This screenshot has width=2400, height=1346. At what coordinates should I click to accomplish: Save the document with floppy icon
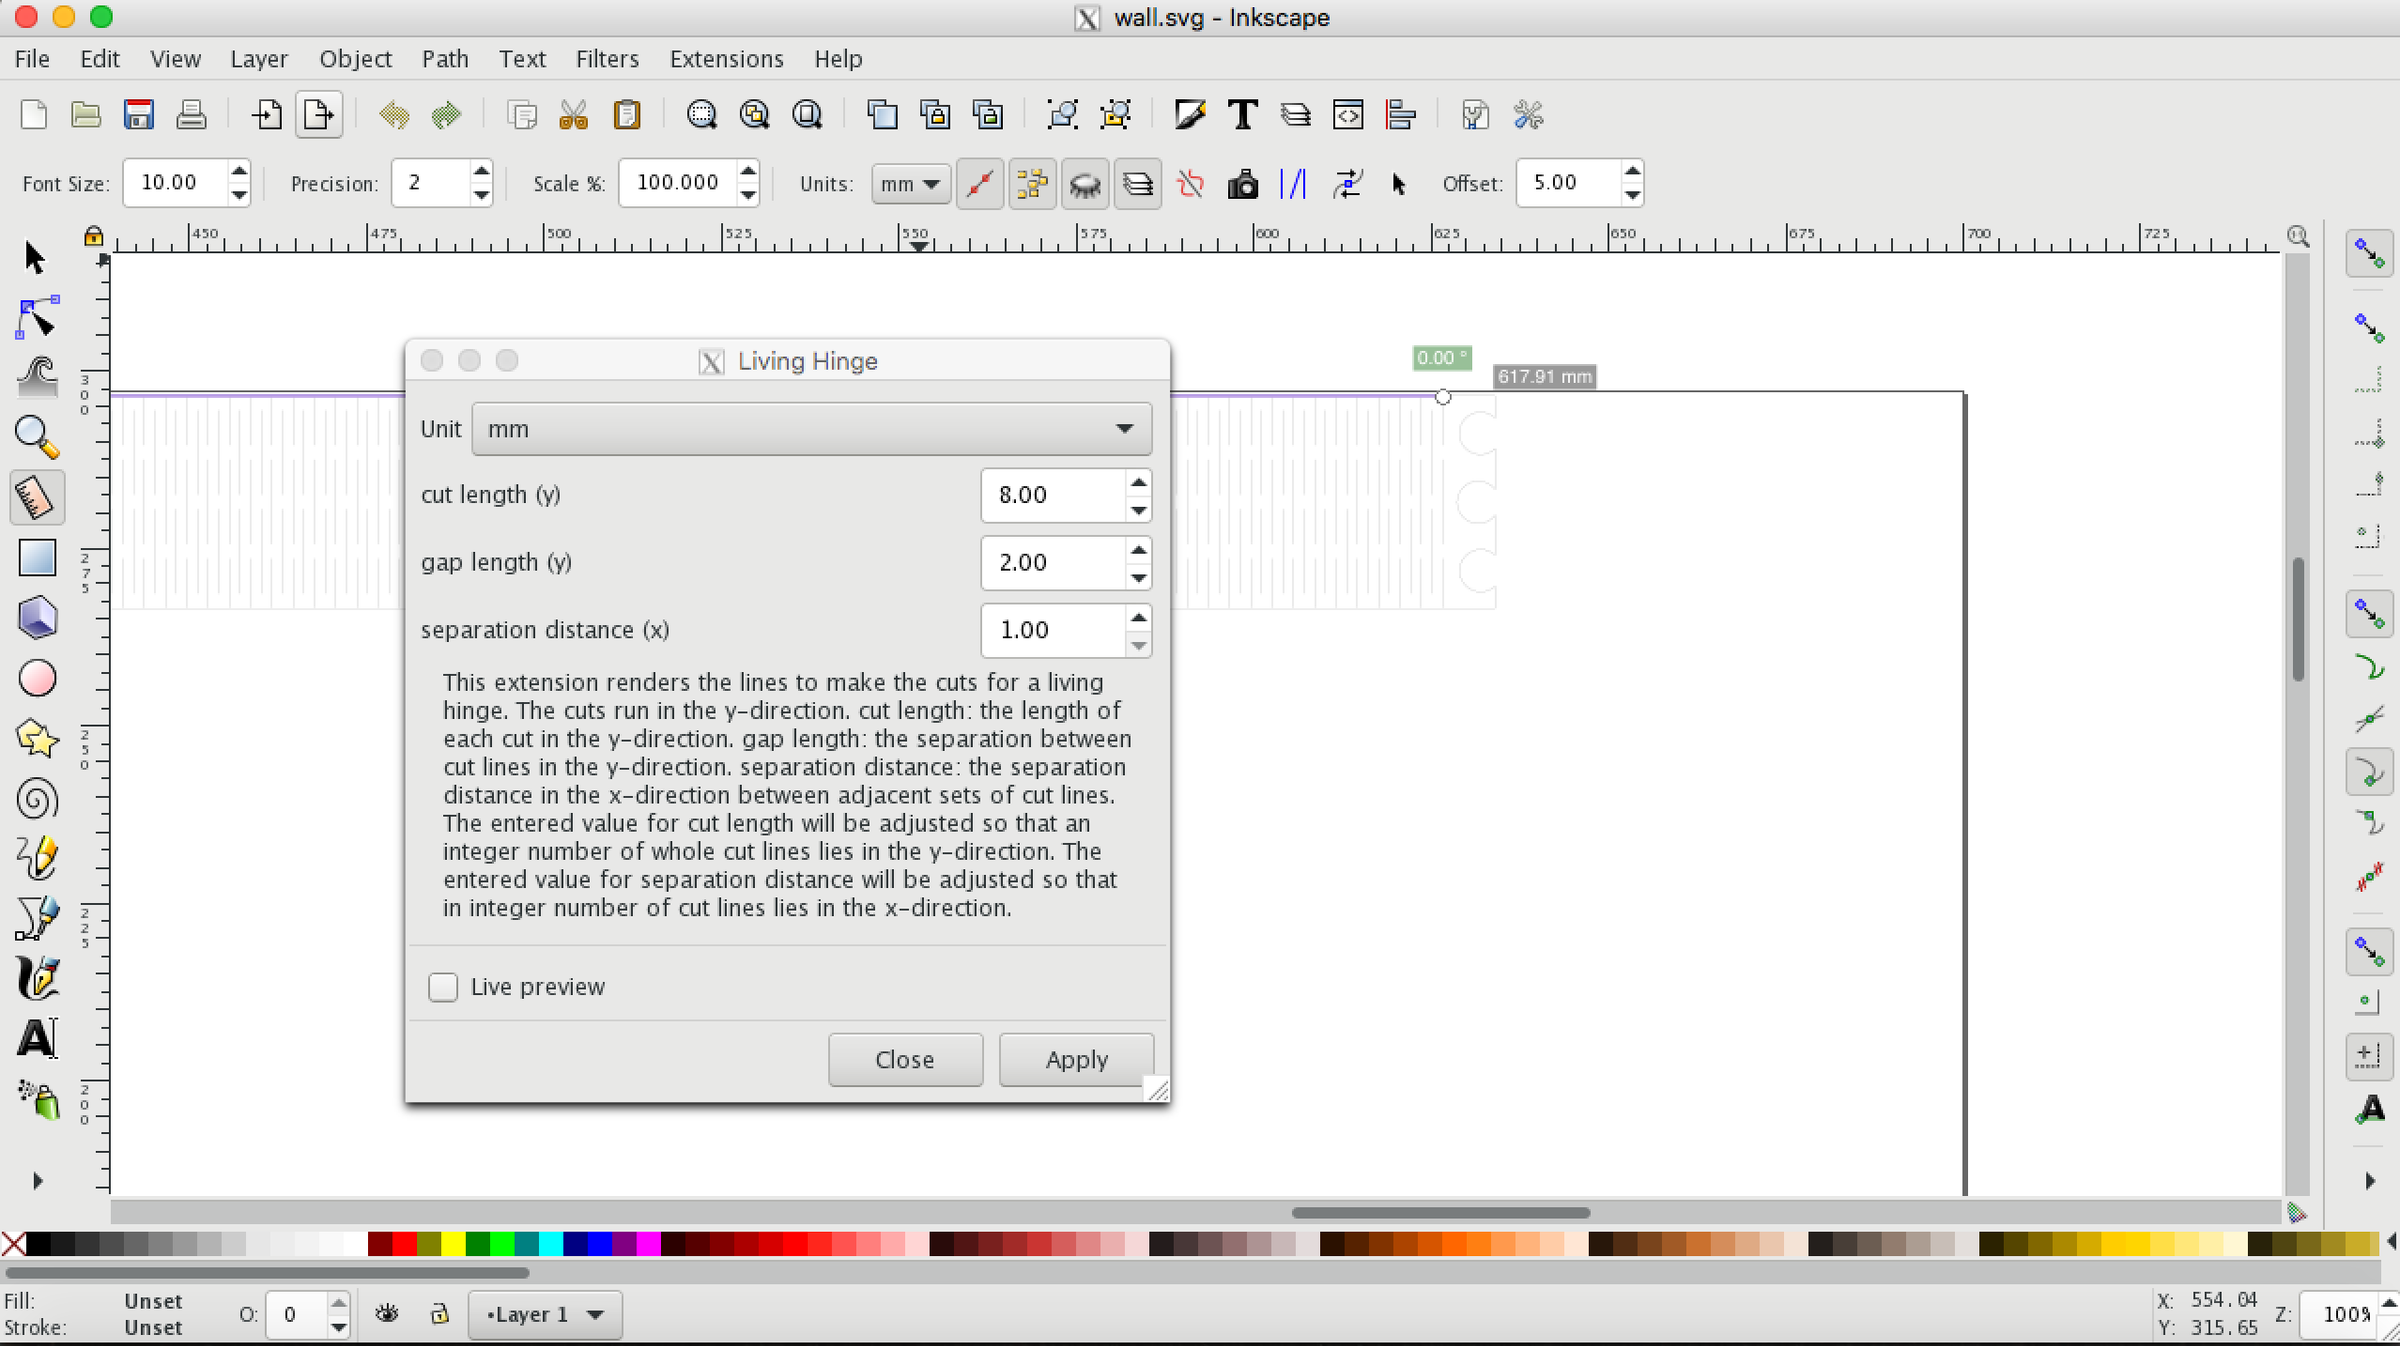pyautogui.click(x=138, y=115)
